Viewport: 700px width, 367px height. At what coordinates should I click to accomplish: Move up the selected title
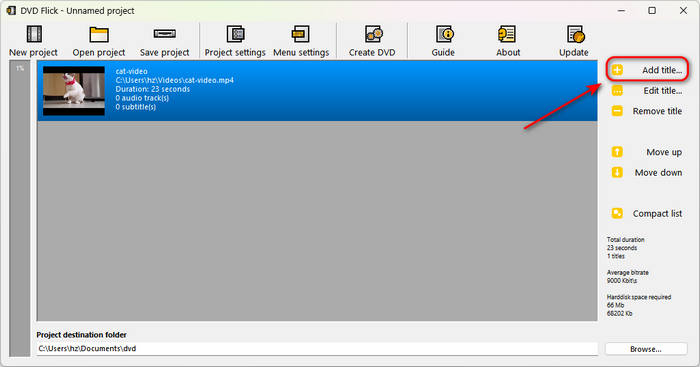coord(647,152)
